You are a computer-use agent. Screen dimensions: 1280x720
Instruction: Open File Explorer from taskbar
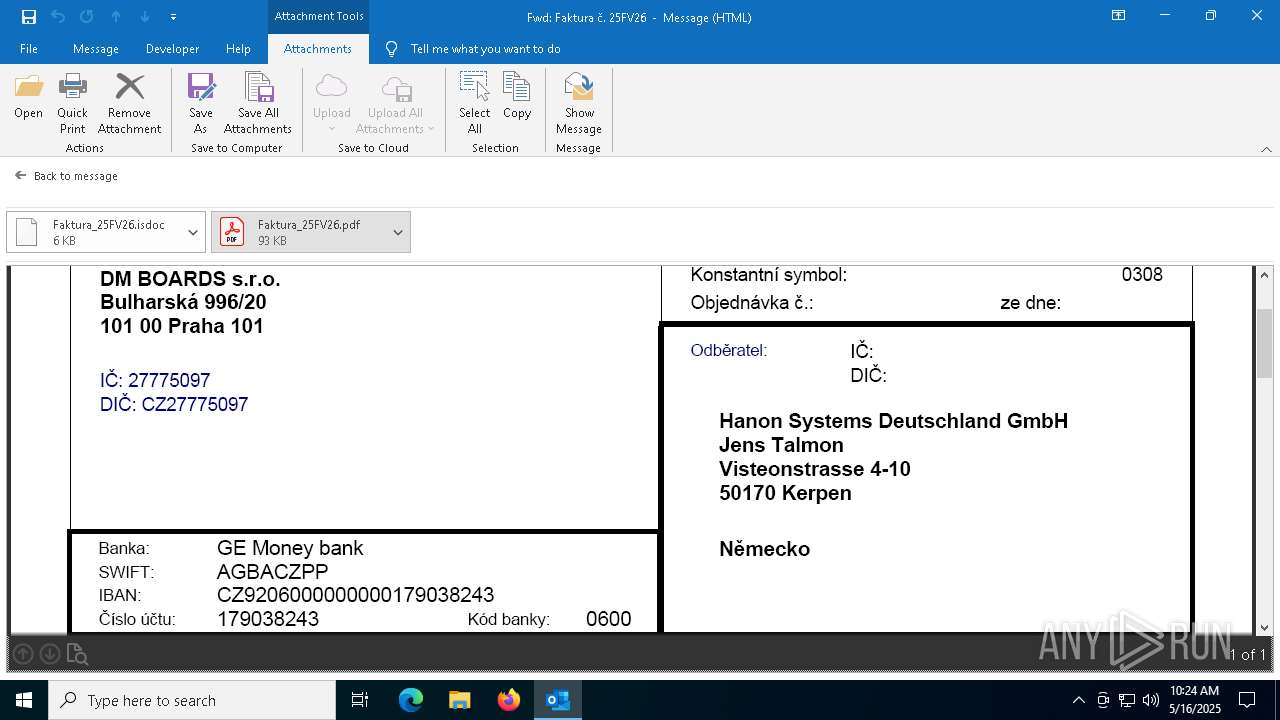pyautogui.click(x=459, y=700)
